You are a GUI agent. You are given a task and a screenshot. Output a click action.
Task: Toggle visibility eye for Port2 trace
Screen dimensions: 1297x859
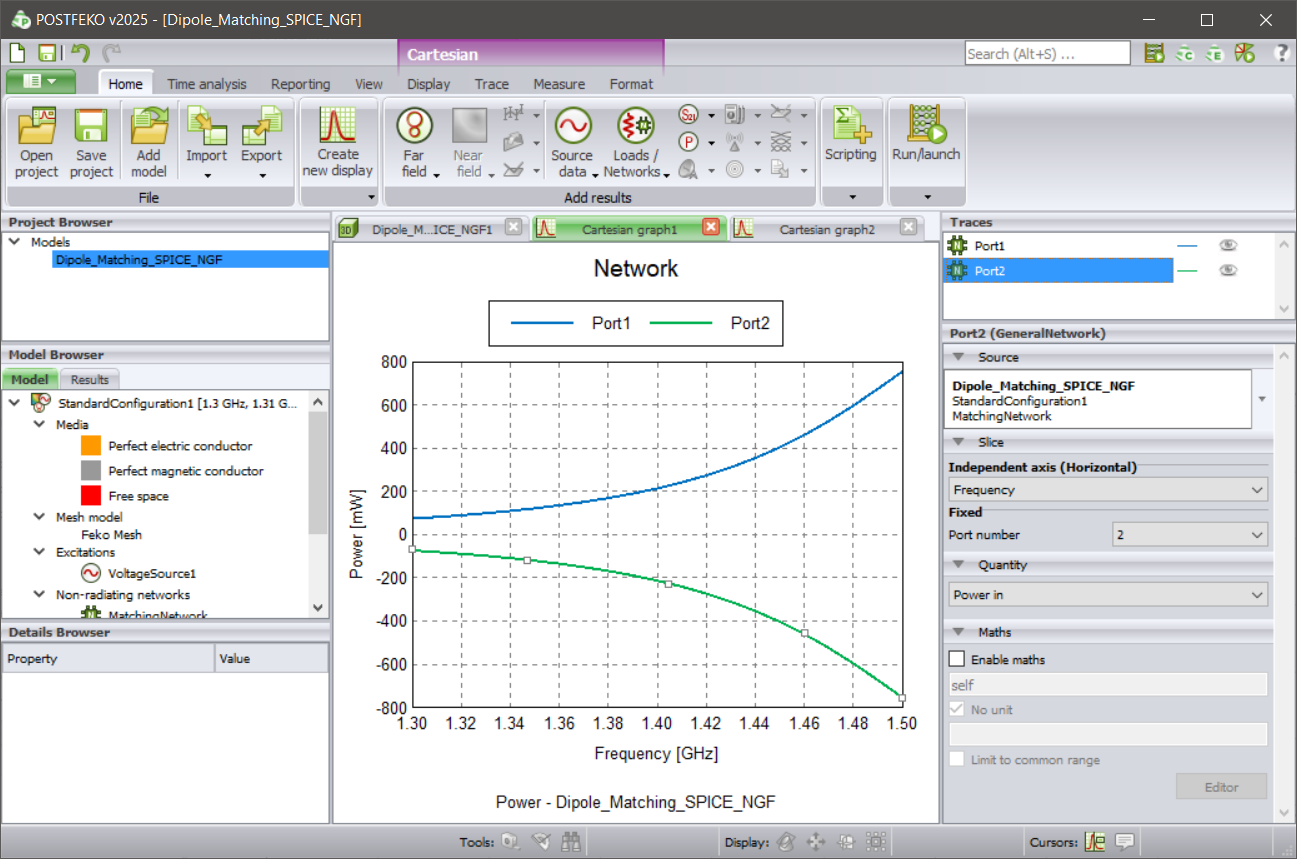[1228, 270]
